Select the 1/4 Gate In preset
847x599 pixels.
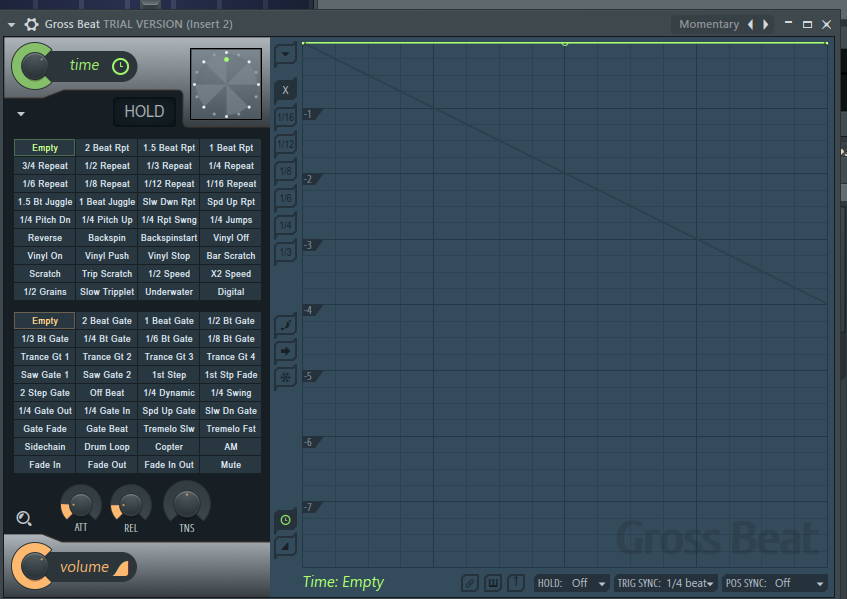(107, 411)
